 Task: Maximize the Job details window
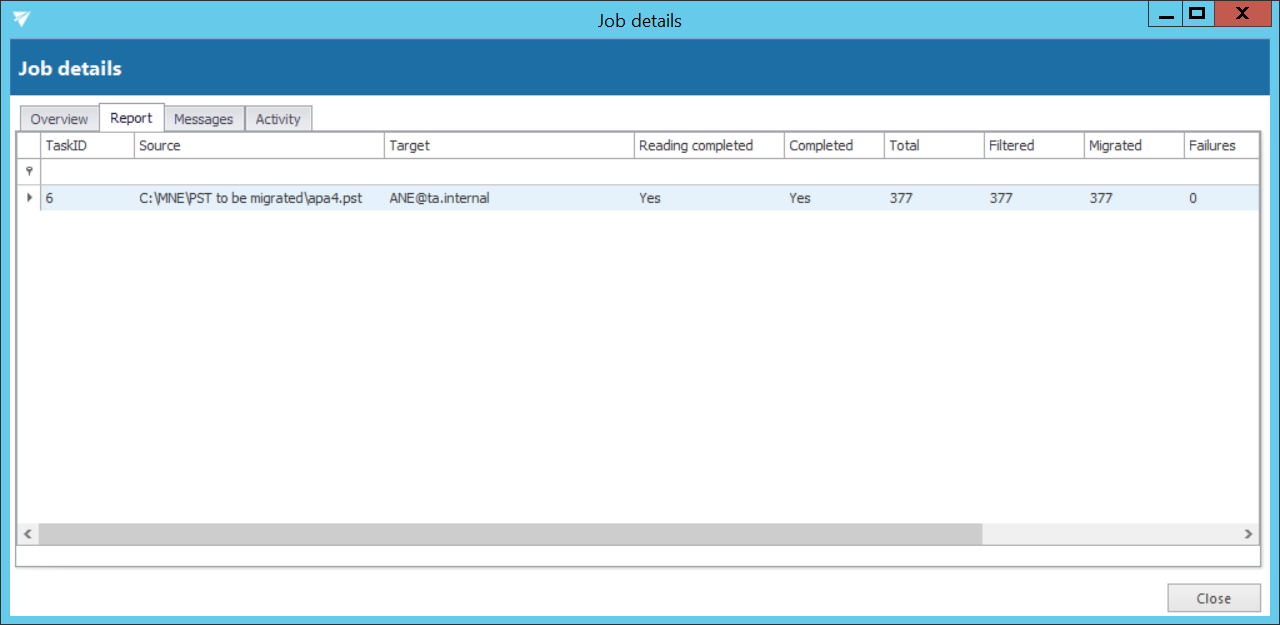(x=1196, y=15)
